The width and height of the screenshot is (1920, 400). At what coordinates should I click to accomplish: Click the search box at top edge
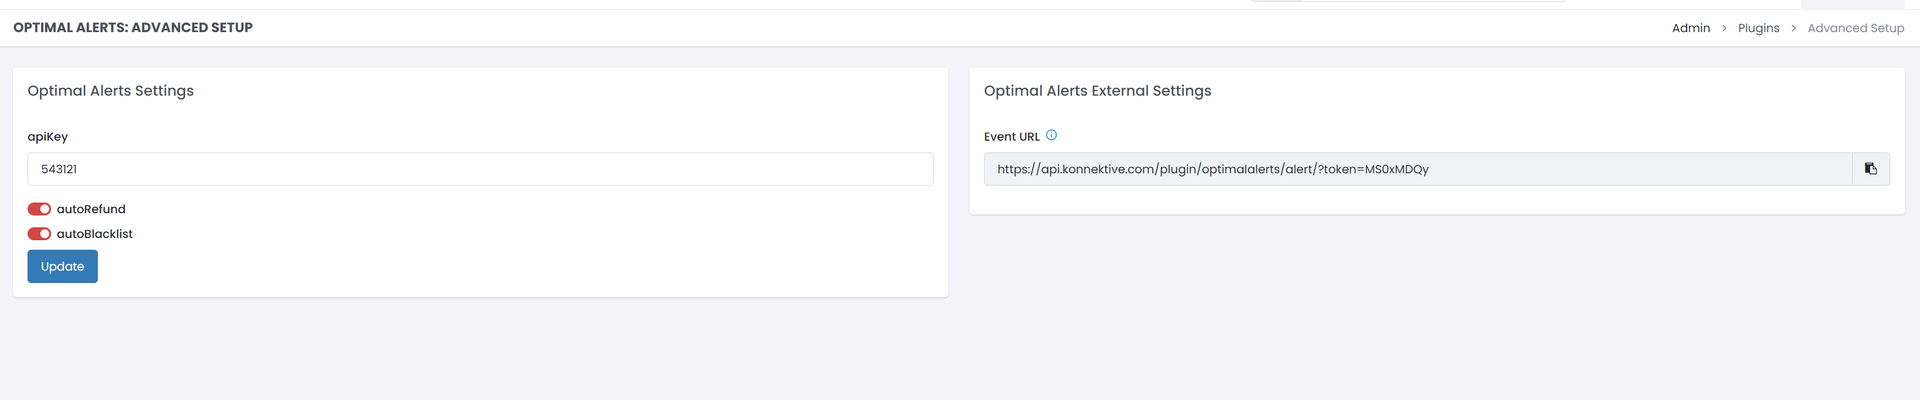click(x=1430, y=1)
